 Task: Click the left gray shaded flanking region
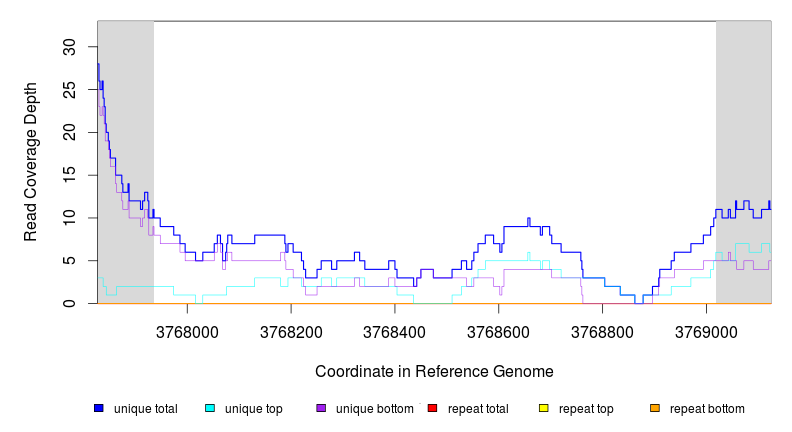pos(126,160)
